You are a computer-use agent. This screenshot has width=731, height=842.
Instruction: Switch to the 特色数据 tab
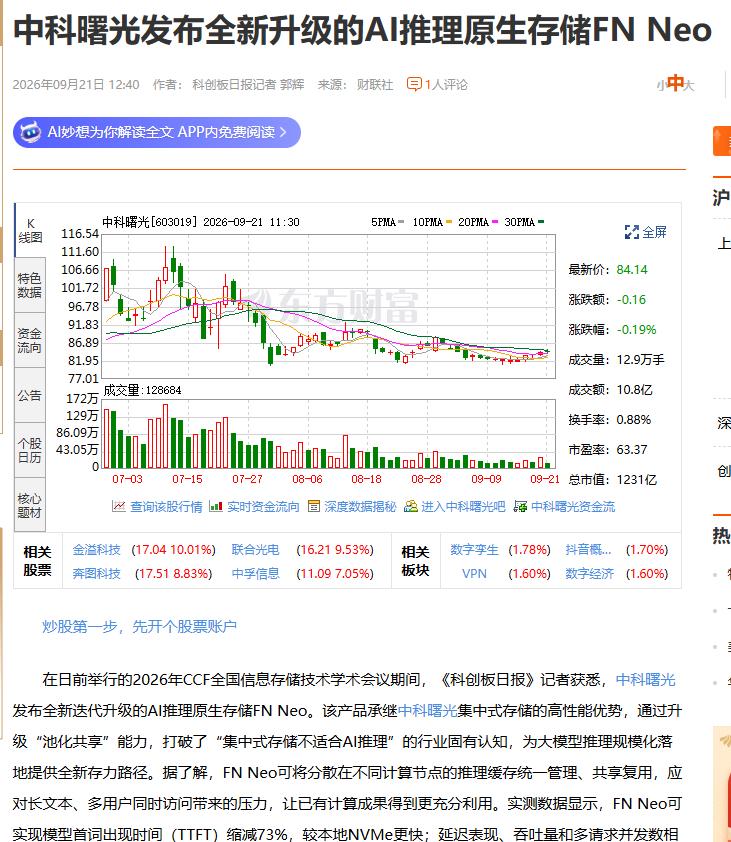[30, 285]
